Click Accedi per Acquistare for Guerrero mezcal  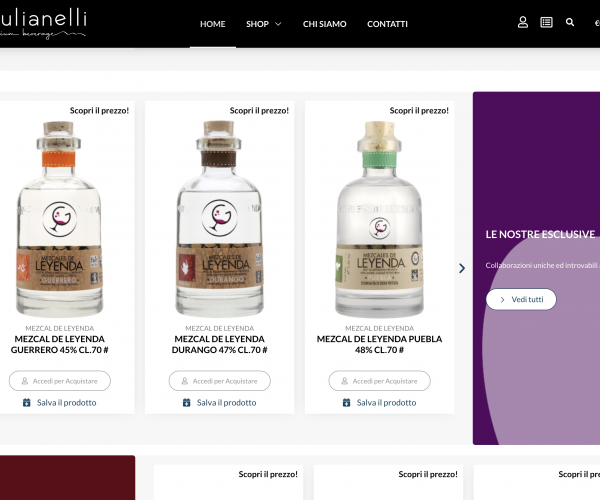coord(60,381)
